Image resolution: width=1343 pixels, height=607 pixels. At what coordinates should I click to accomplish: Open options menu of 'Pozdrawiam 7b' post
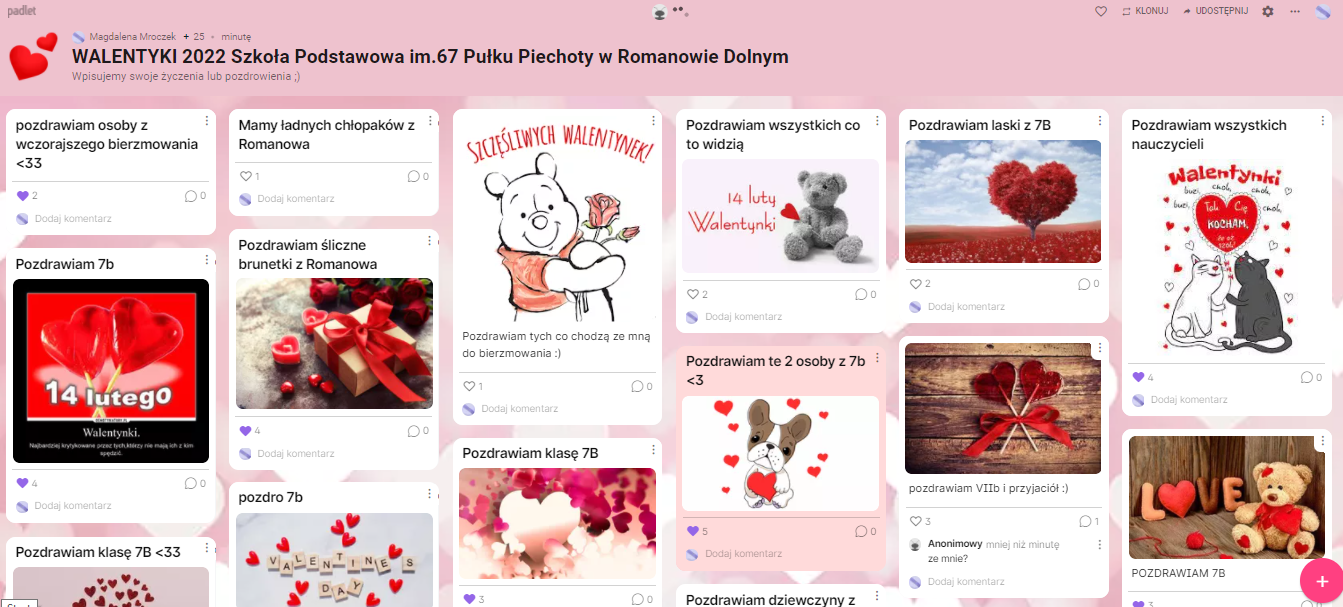click(x=207, y=260)
